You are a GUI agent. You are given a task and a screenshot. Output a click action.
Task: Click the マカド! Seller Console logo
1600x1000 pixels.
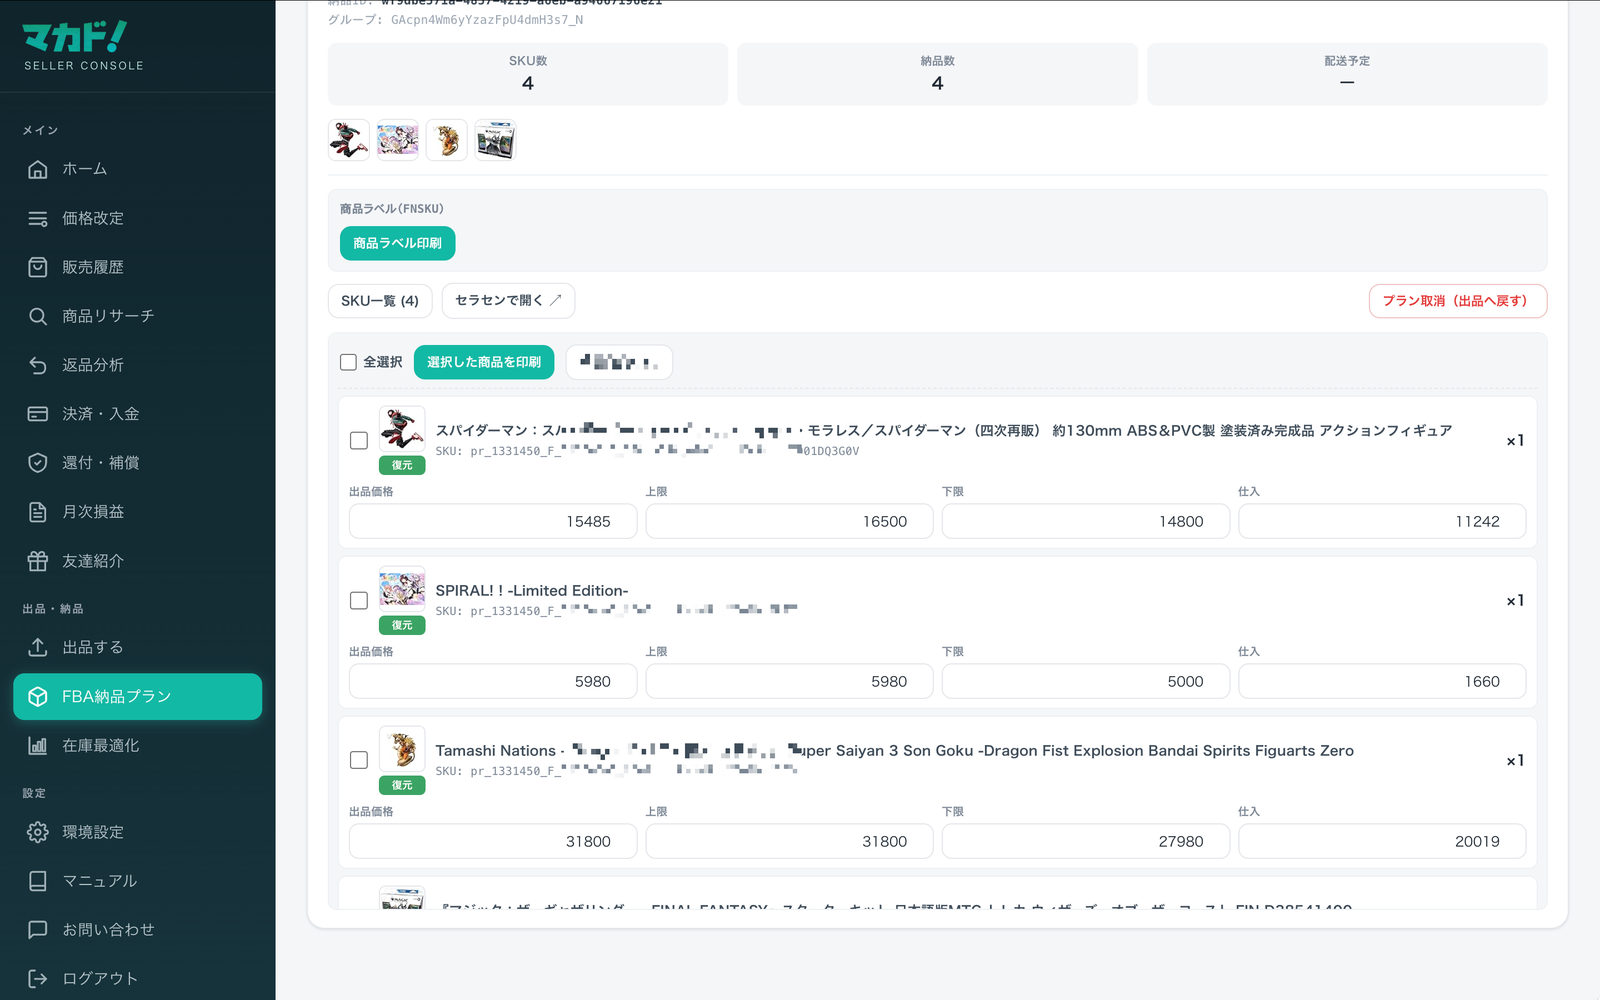(x=83, y=46)
